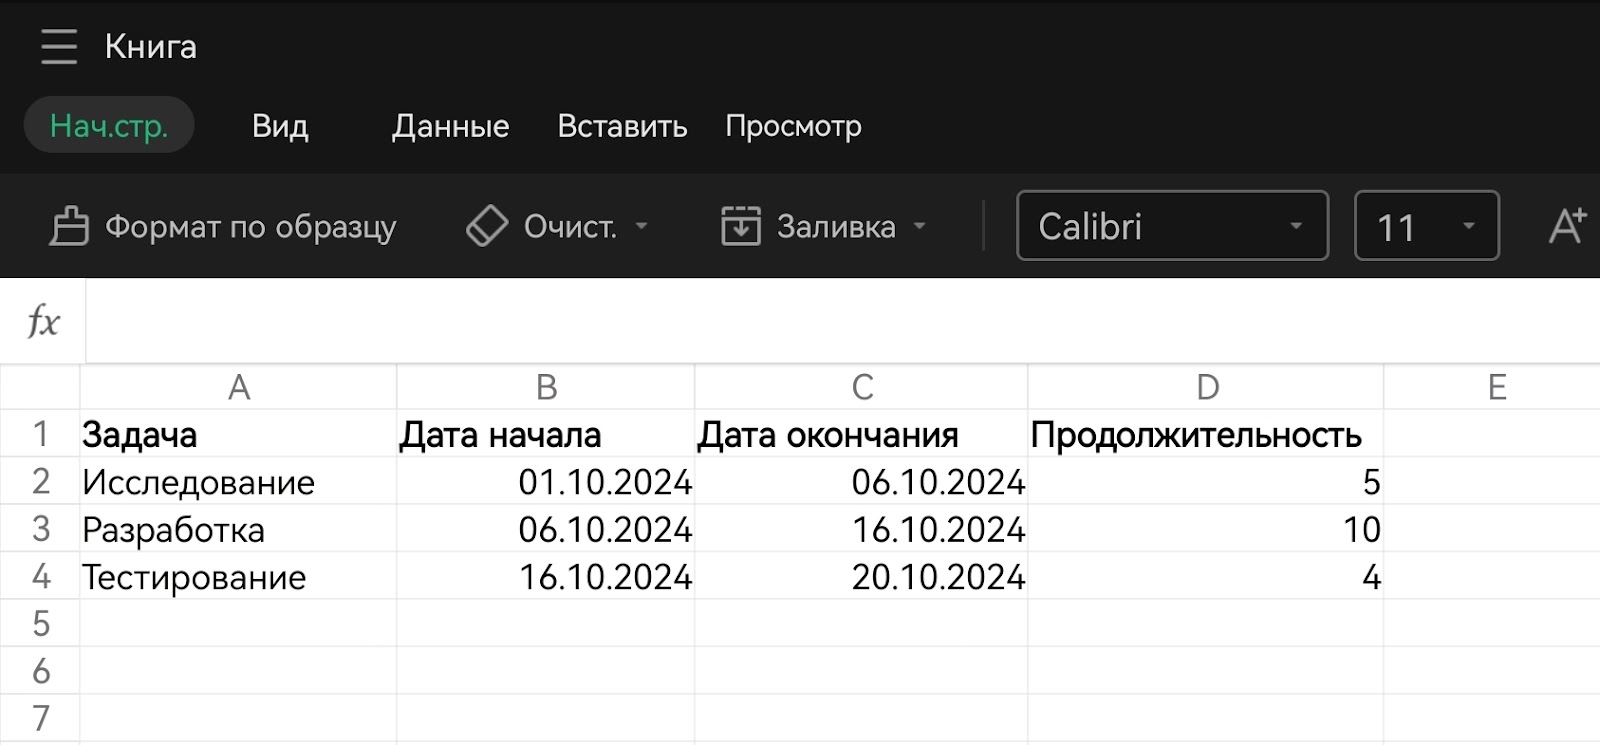Viewport: 1600px width, 745px height.
Task: Open the font size 11 dropdown
Action: 1426,226
